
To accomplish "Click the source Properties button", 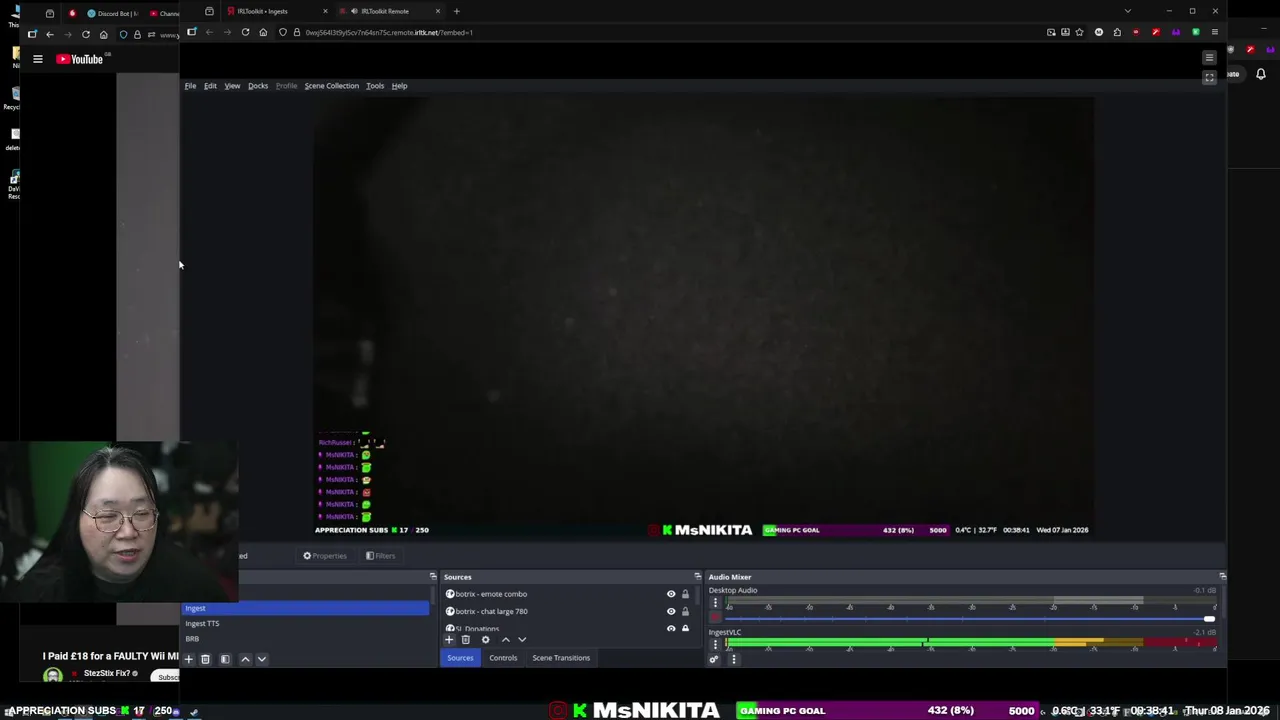I will pos(325,556).
